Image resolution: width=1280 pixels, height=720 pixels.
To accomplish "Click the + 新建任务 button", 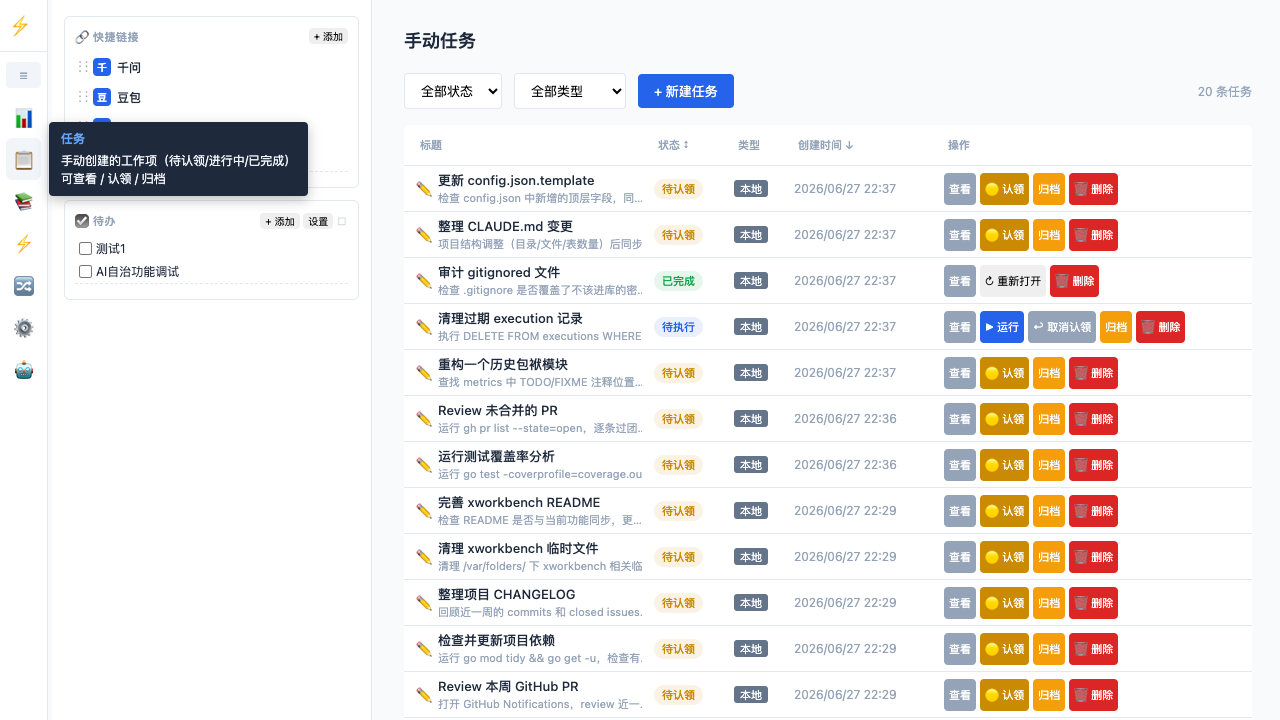I will pos(686,91).
